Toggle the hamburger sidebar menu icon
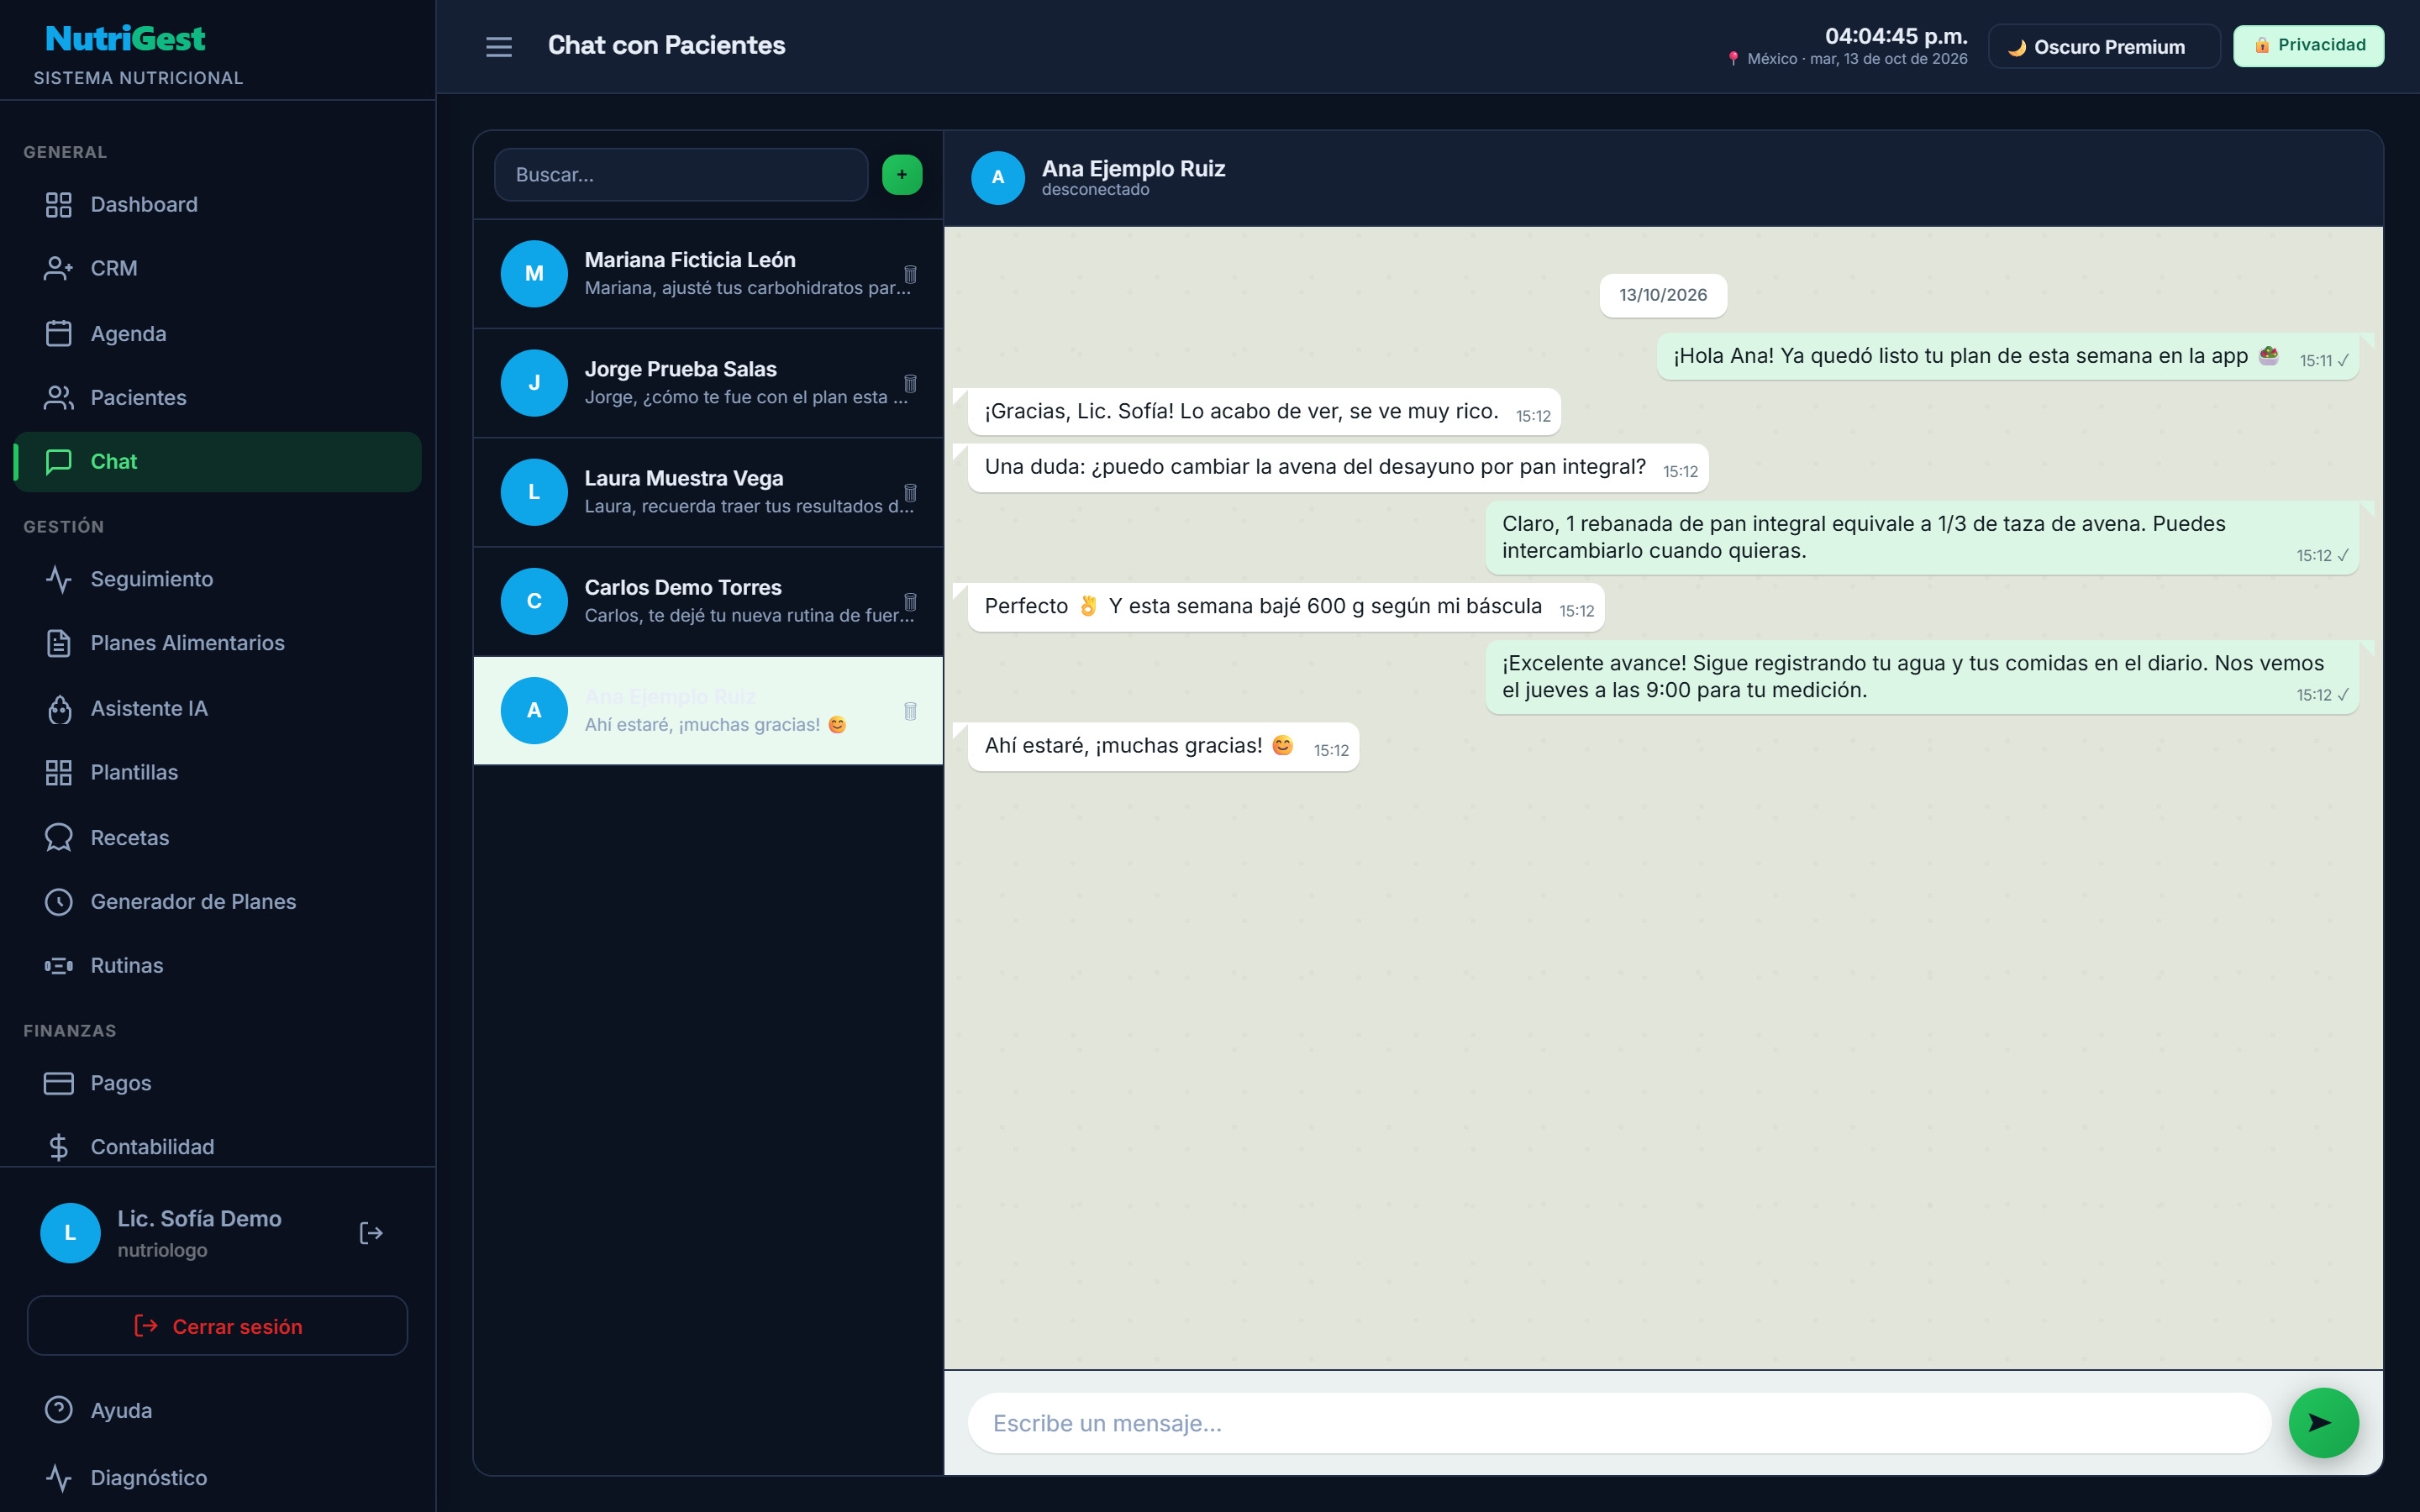2420x1512 pixels. pos(498,46)
